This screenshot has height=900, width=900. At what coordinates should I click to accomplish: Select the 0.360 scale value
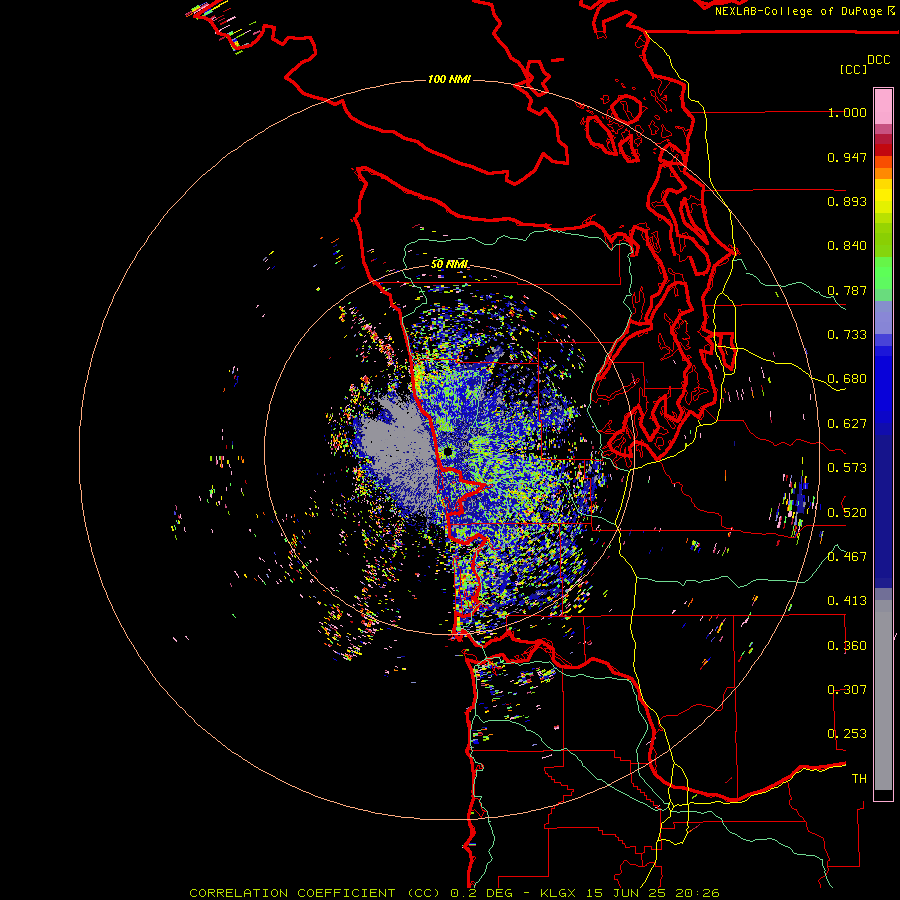[x=847, y=646]
